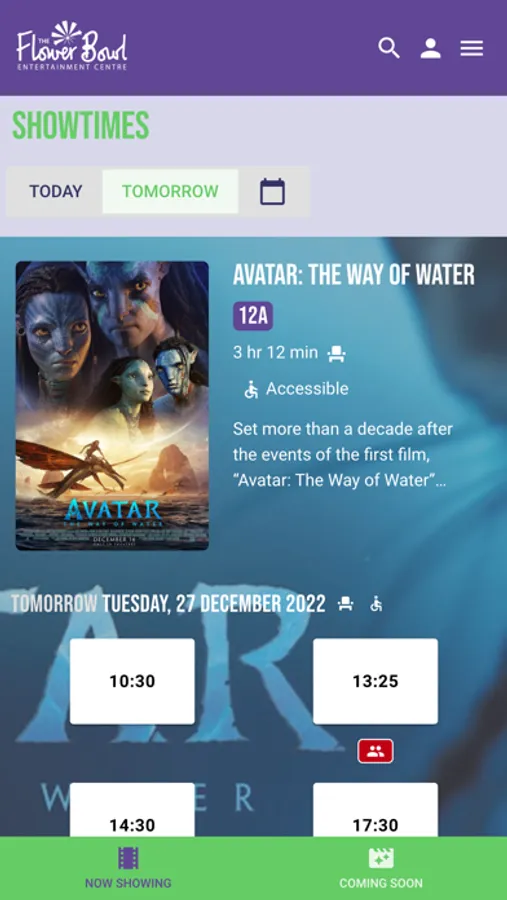Book the 17:30 showing
Screen dimensions: 507x900
pos(376,810)
